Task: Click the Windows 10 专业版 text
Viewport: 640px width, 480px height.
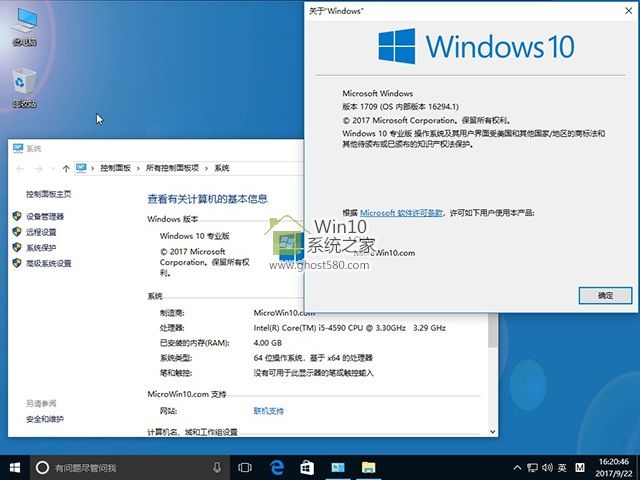Action: [x=195, y=236]
